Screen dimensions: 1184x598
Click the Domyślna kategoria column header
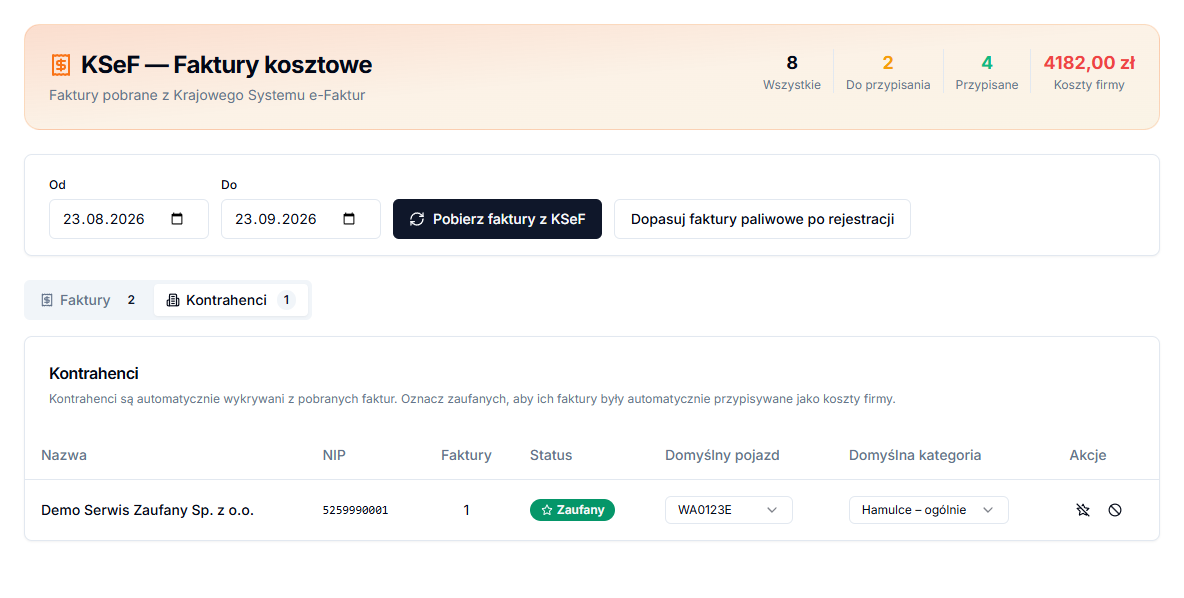click(914, 455)
